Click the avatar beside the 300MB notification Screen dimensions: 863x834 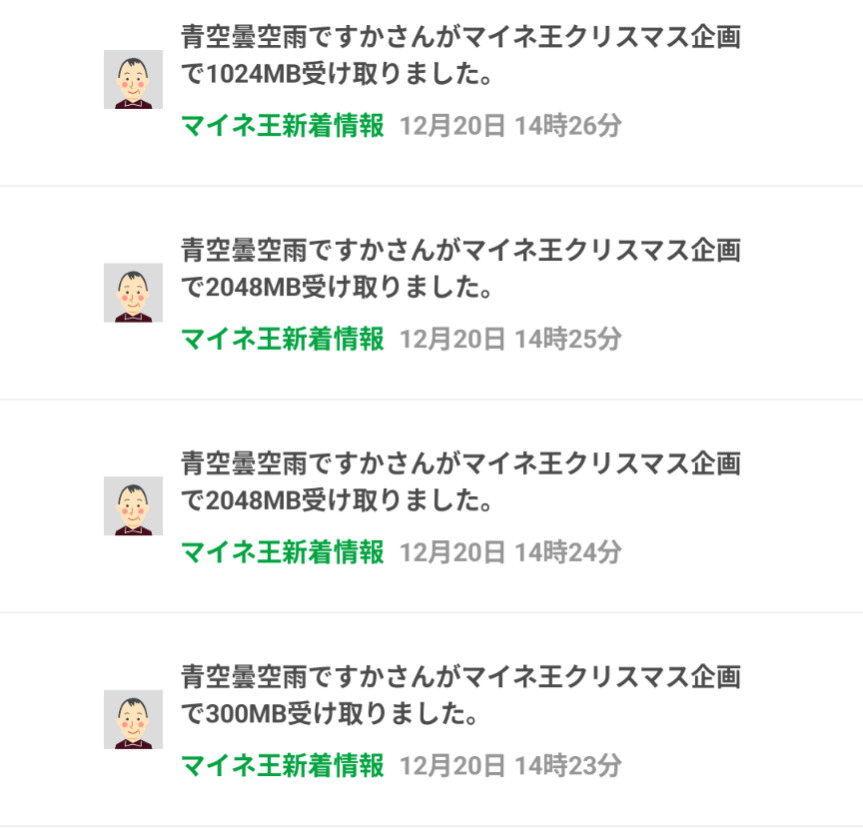(x=133, y=719)
